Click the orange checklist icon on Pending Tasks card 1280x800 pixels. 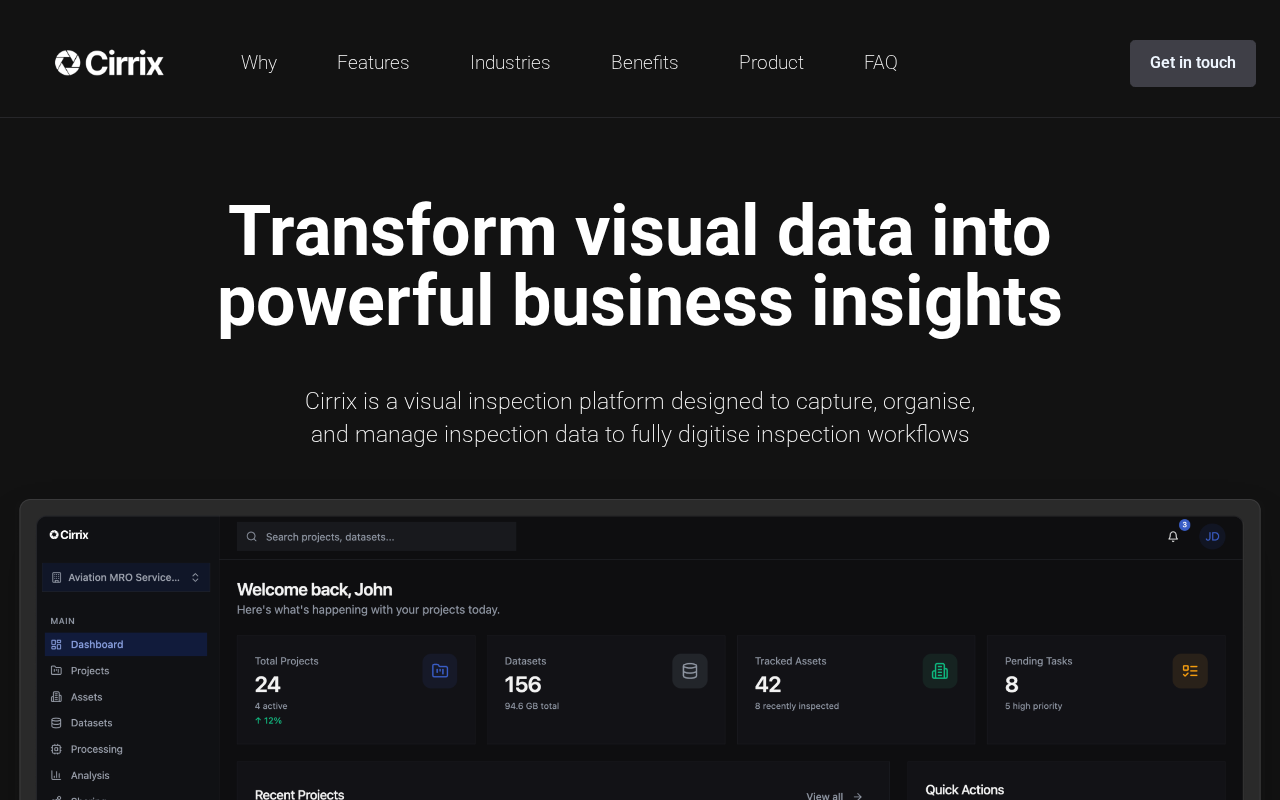(x=1190, y=671)
